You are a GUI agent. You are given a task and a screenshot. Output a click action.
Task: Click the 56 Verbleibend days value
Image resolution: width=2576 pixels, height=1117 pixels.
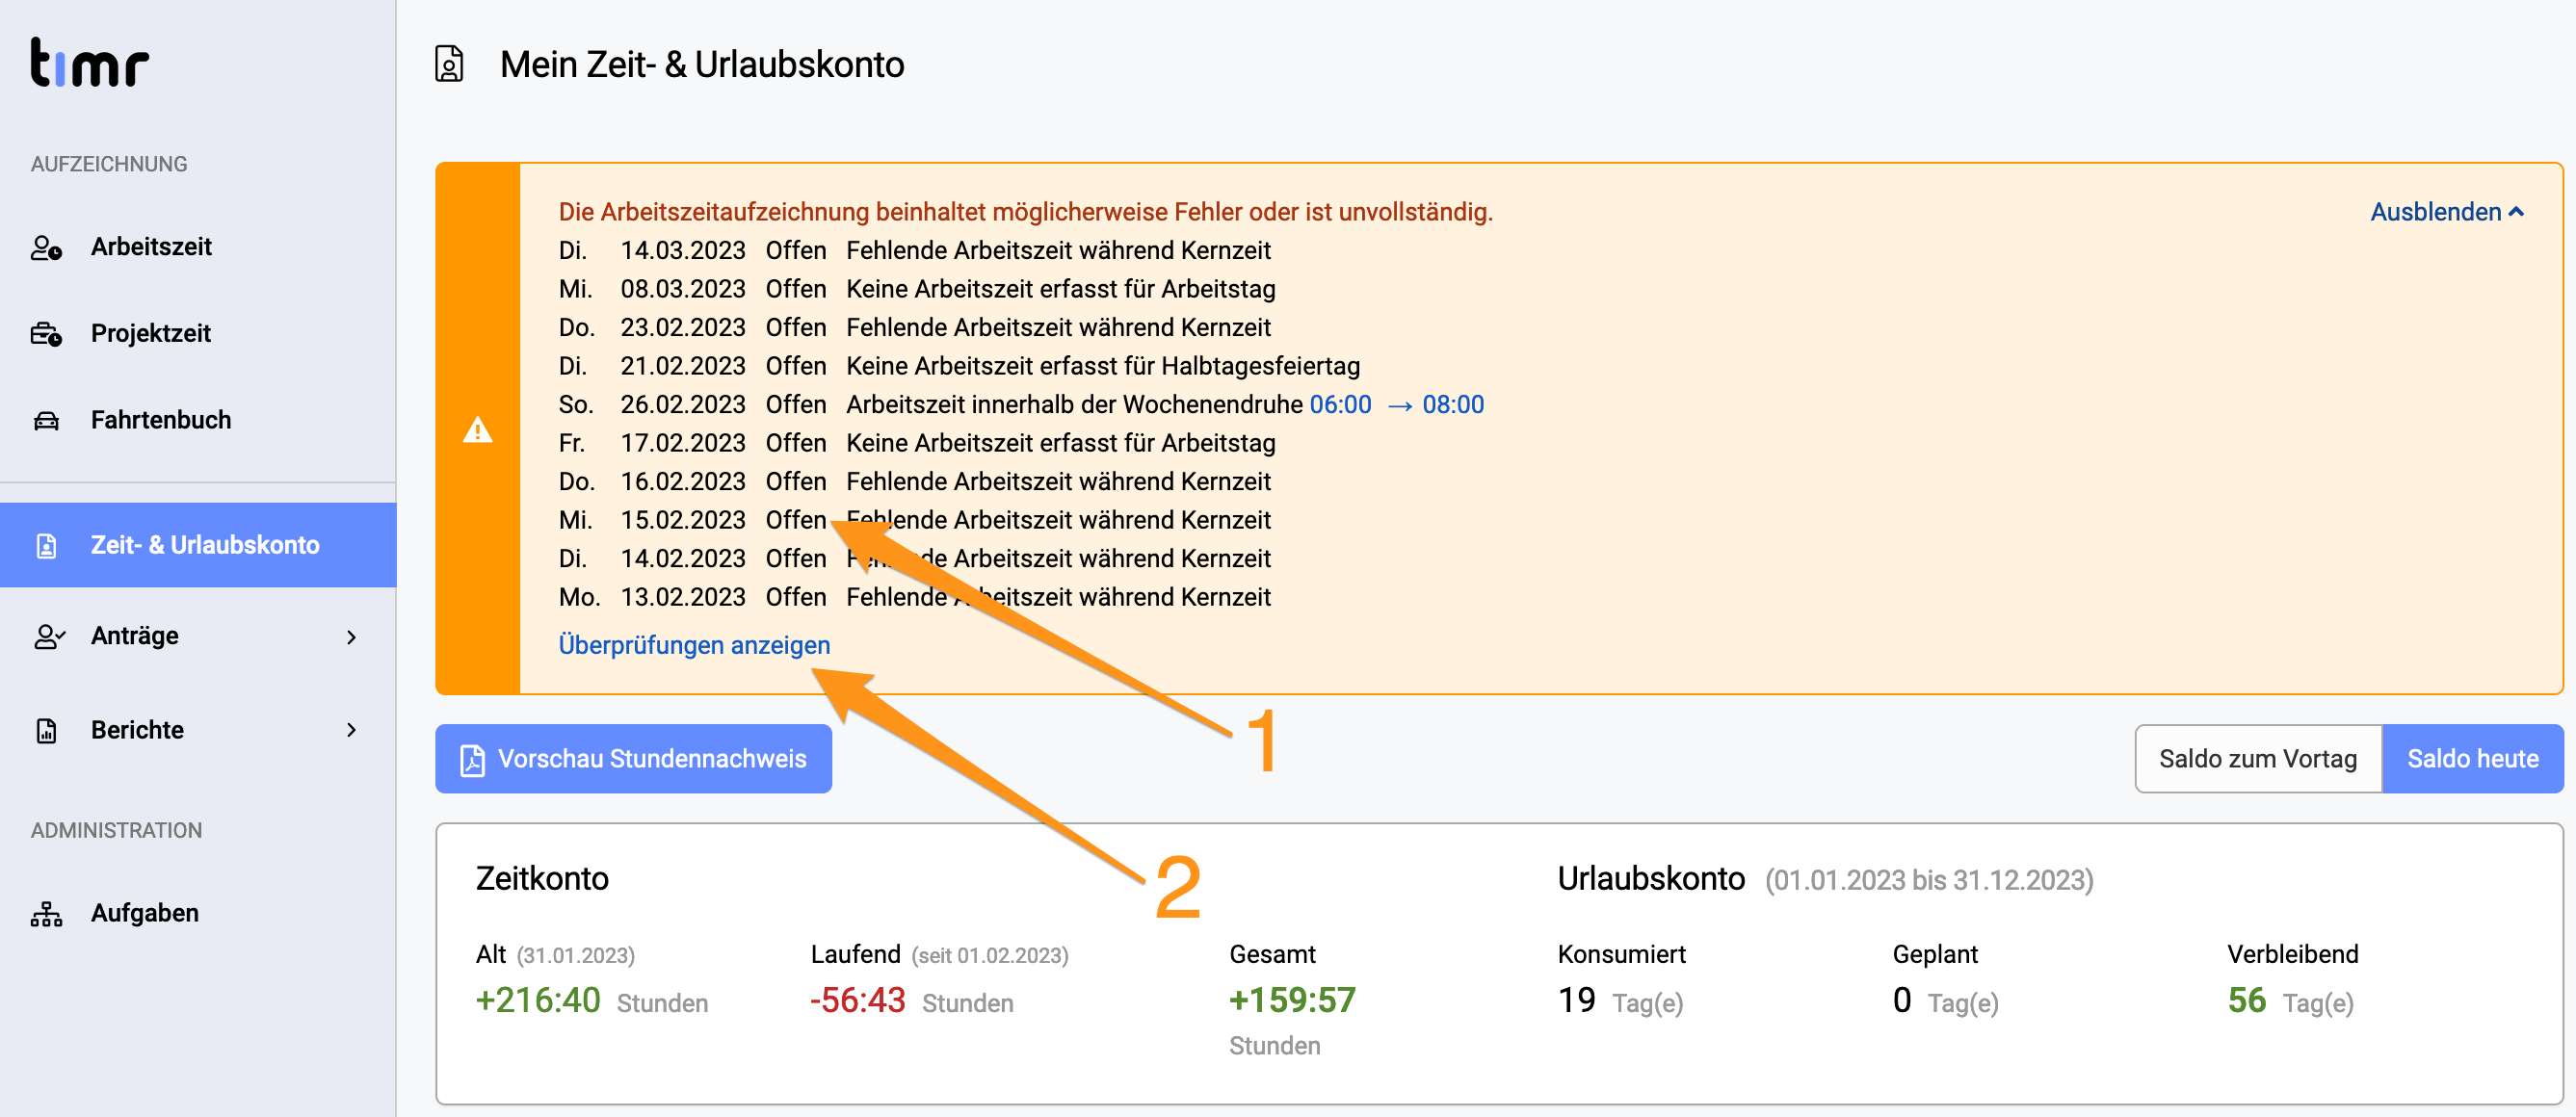pos(2247,1000)
